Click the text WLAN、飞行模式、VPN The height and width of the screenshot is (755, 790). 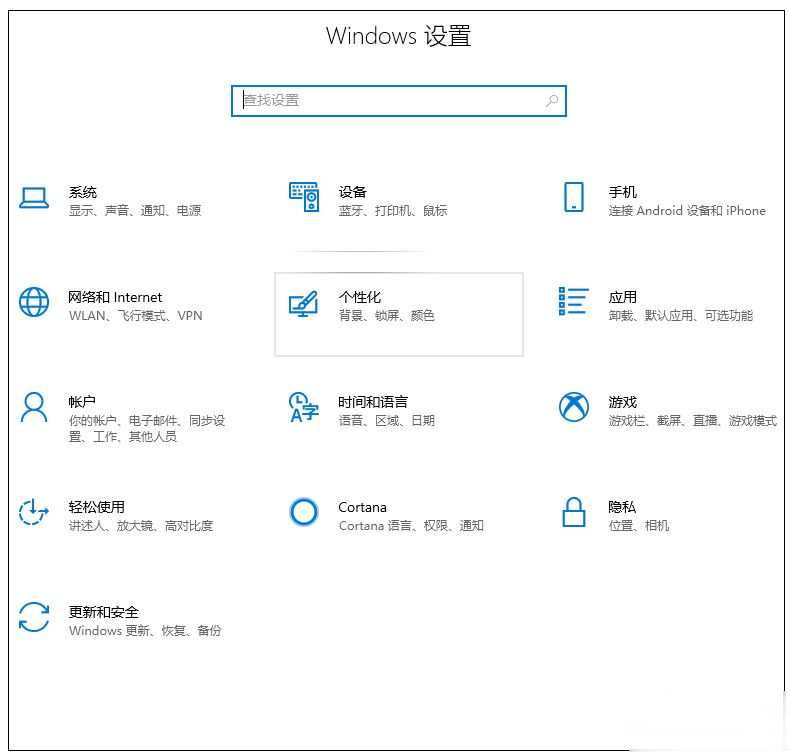pos(136,316)
